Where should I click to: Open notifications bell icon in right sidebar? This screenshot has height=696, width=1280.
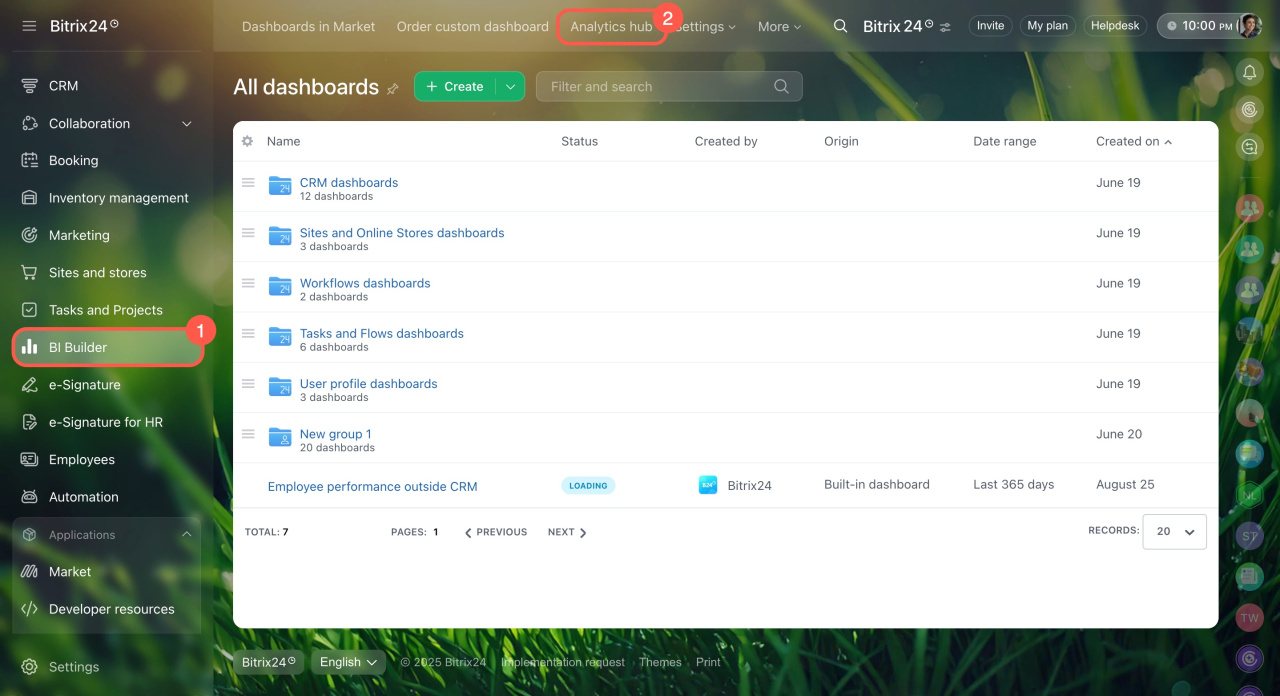click(x=1249, y=72)
